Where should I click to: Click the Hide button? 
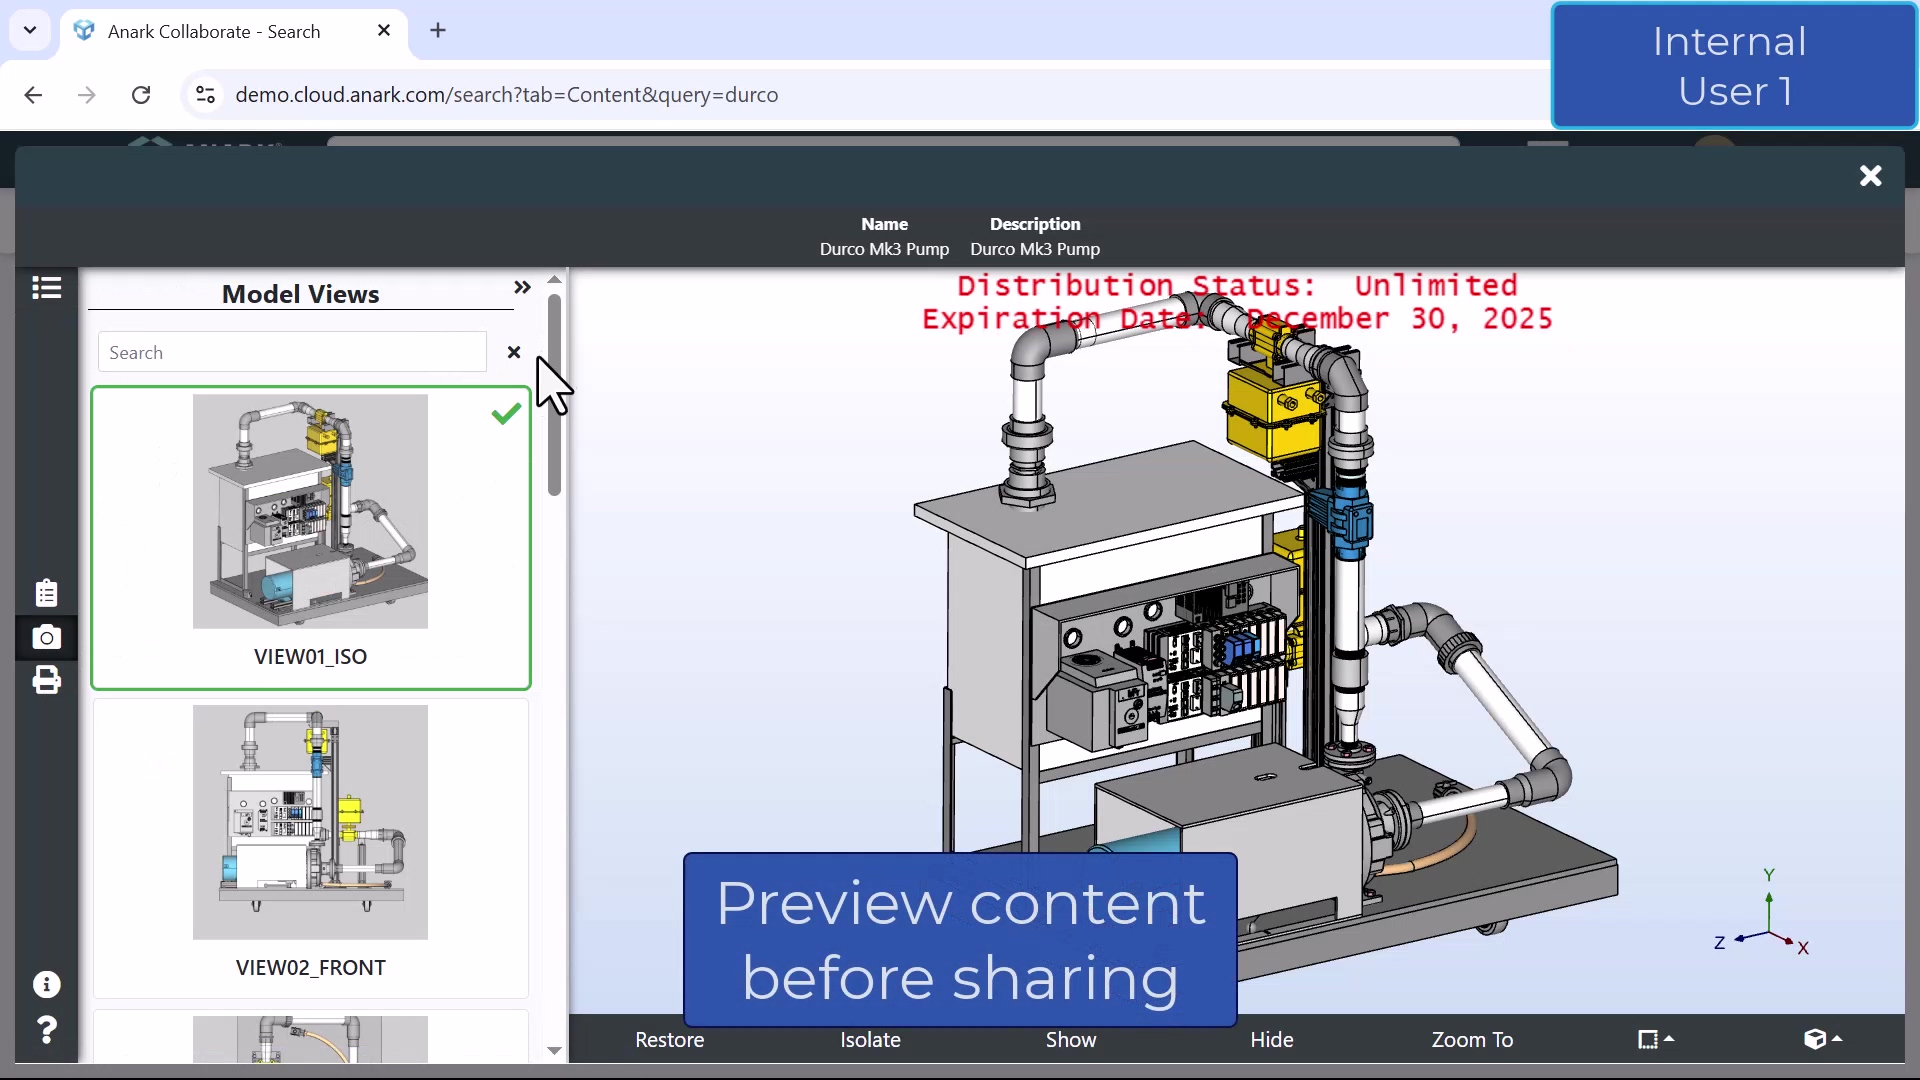[1271, 1040]
